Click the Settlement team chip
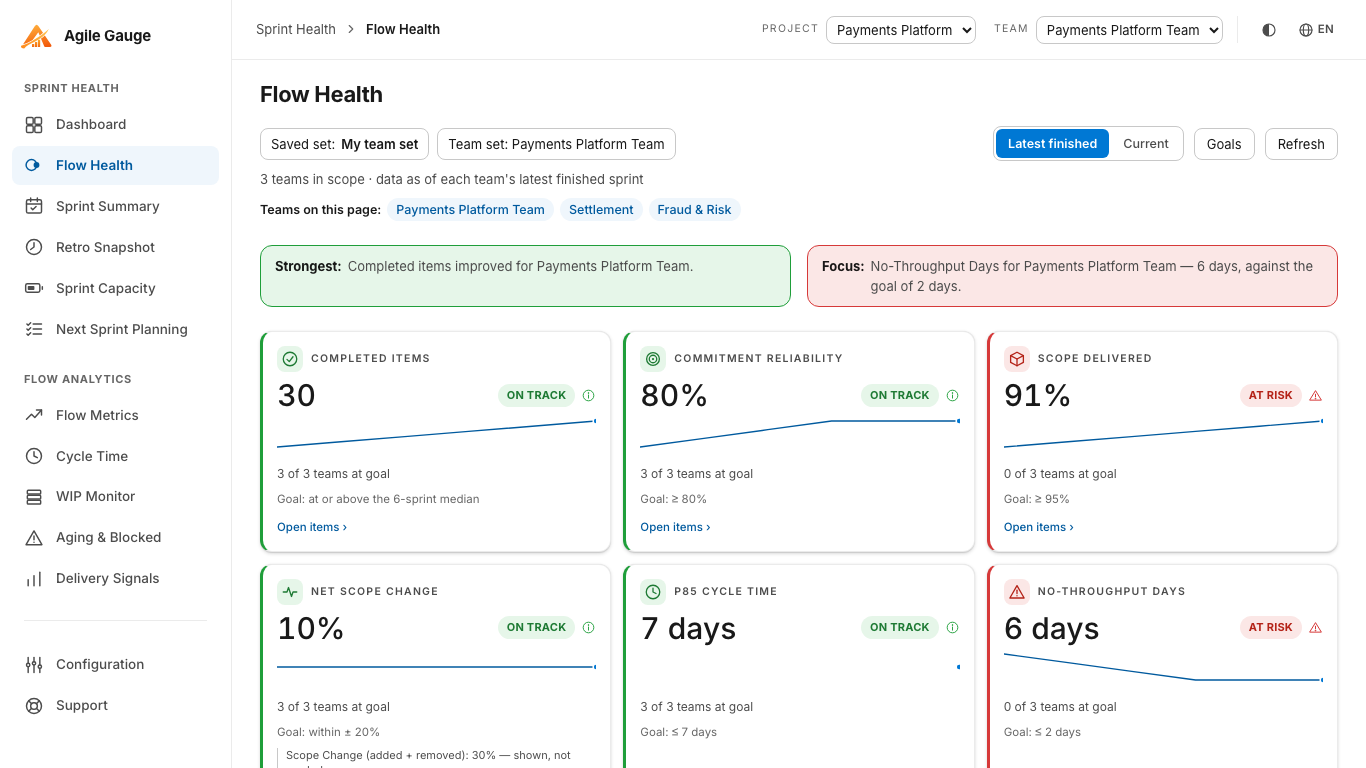 (x=601, y=210)
